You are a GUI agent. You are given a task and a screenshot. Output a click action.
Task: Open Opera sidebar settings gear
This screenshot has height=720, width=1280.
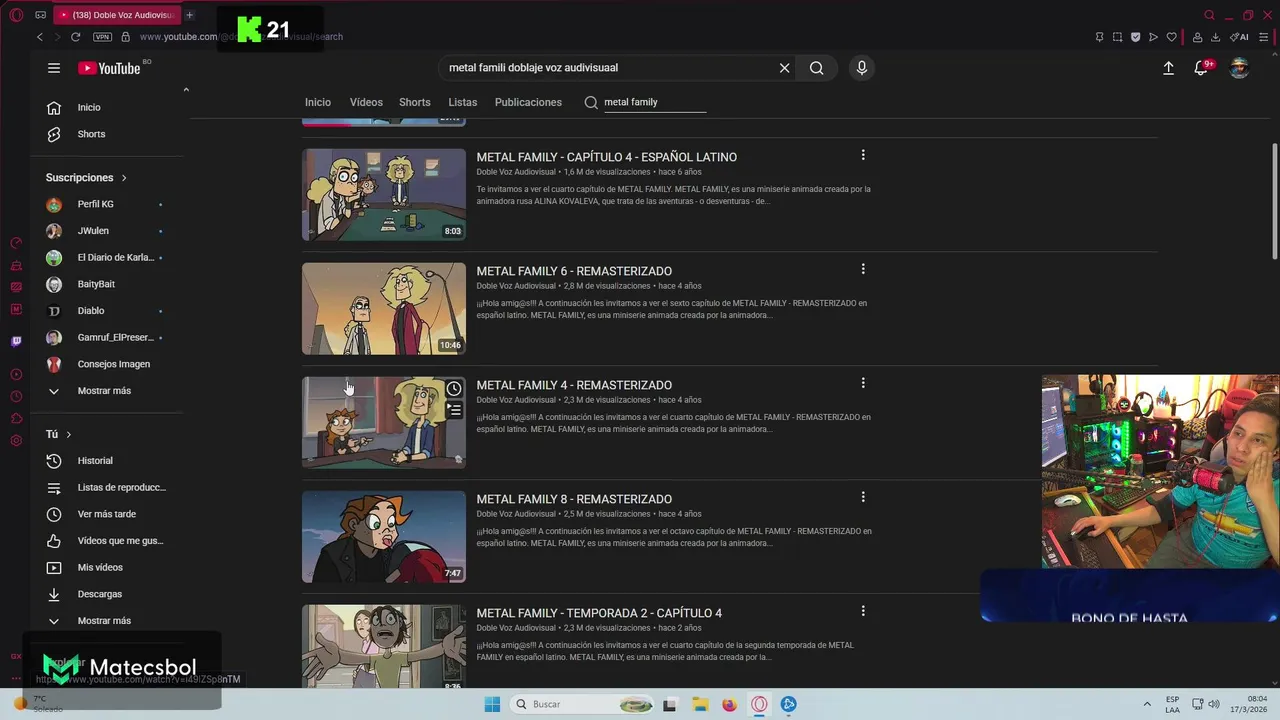coord(16,441)
